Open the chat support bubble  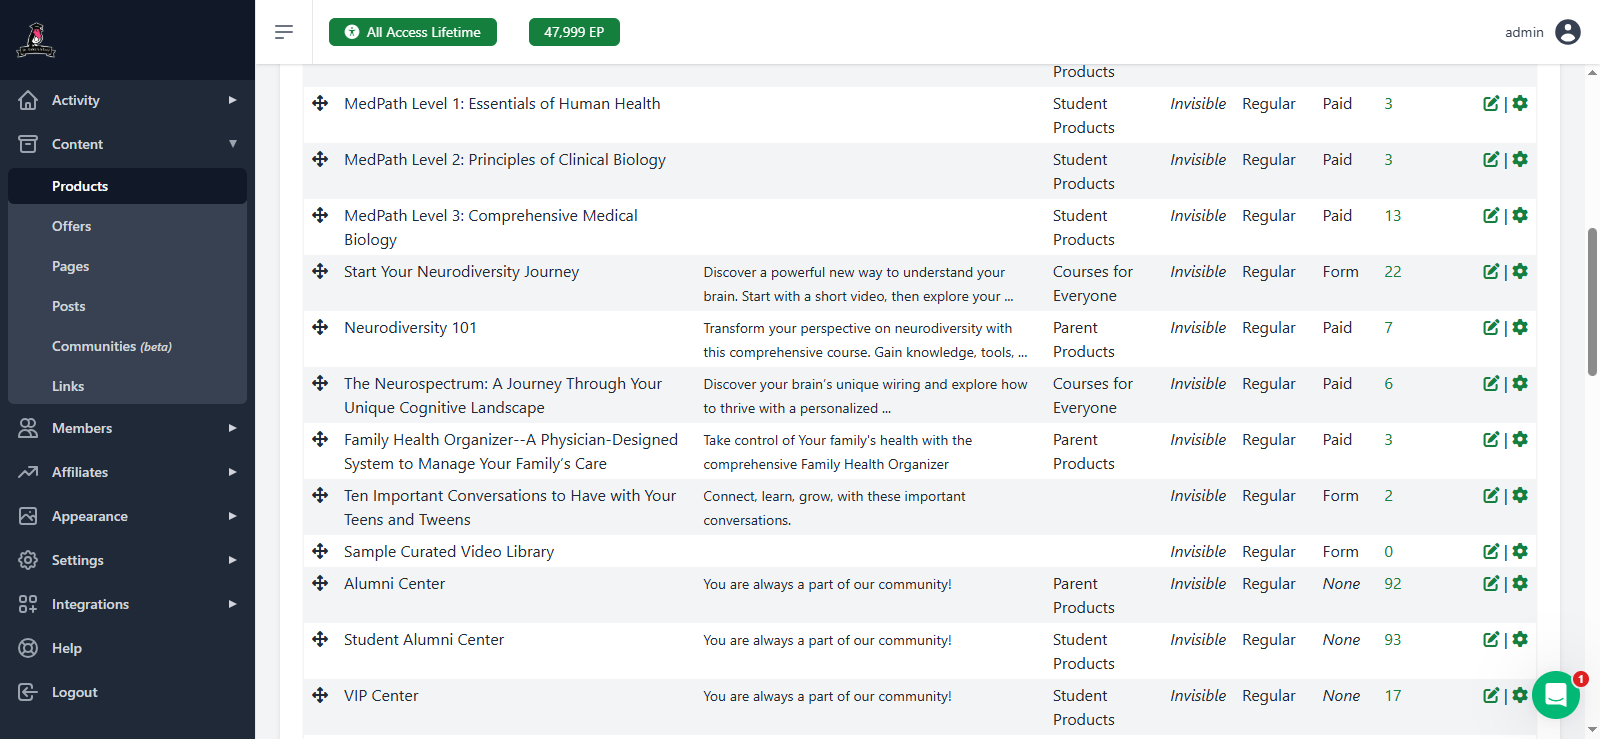[x=1555, y=694]
